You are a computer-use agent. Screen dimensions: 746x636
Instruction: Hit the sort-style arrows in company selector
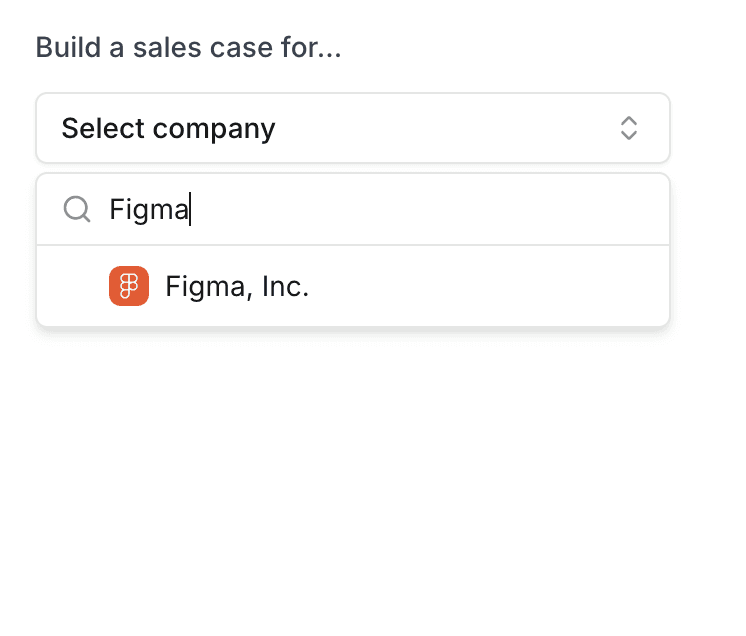click(628, 128)
